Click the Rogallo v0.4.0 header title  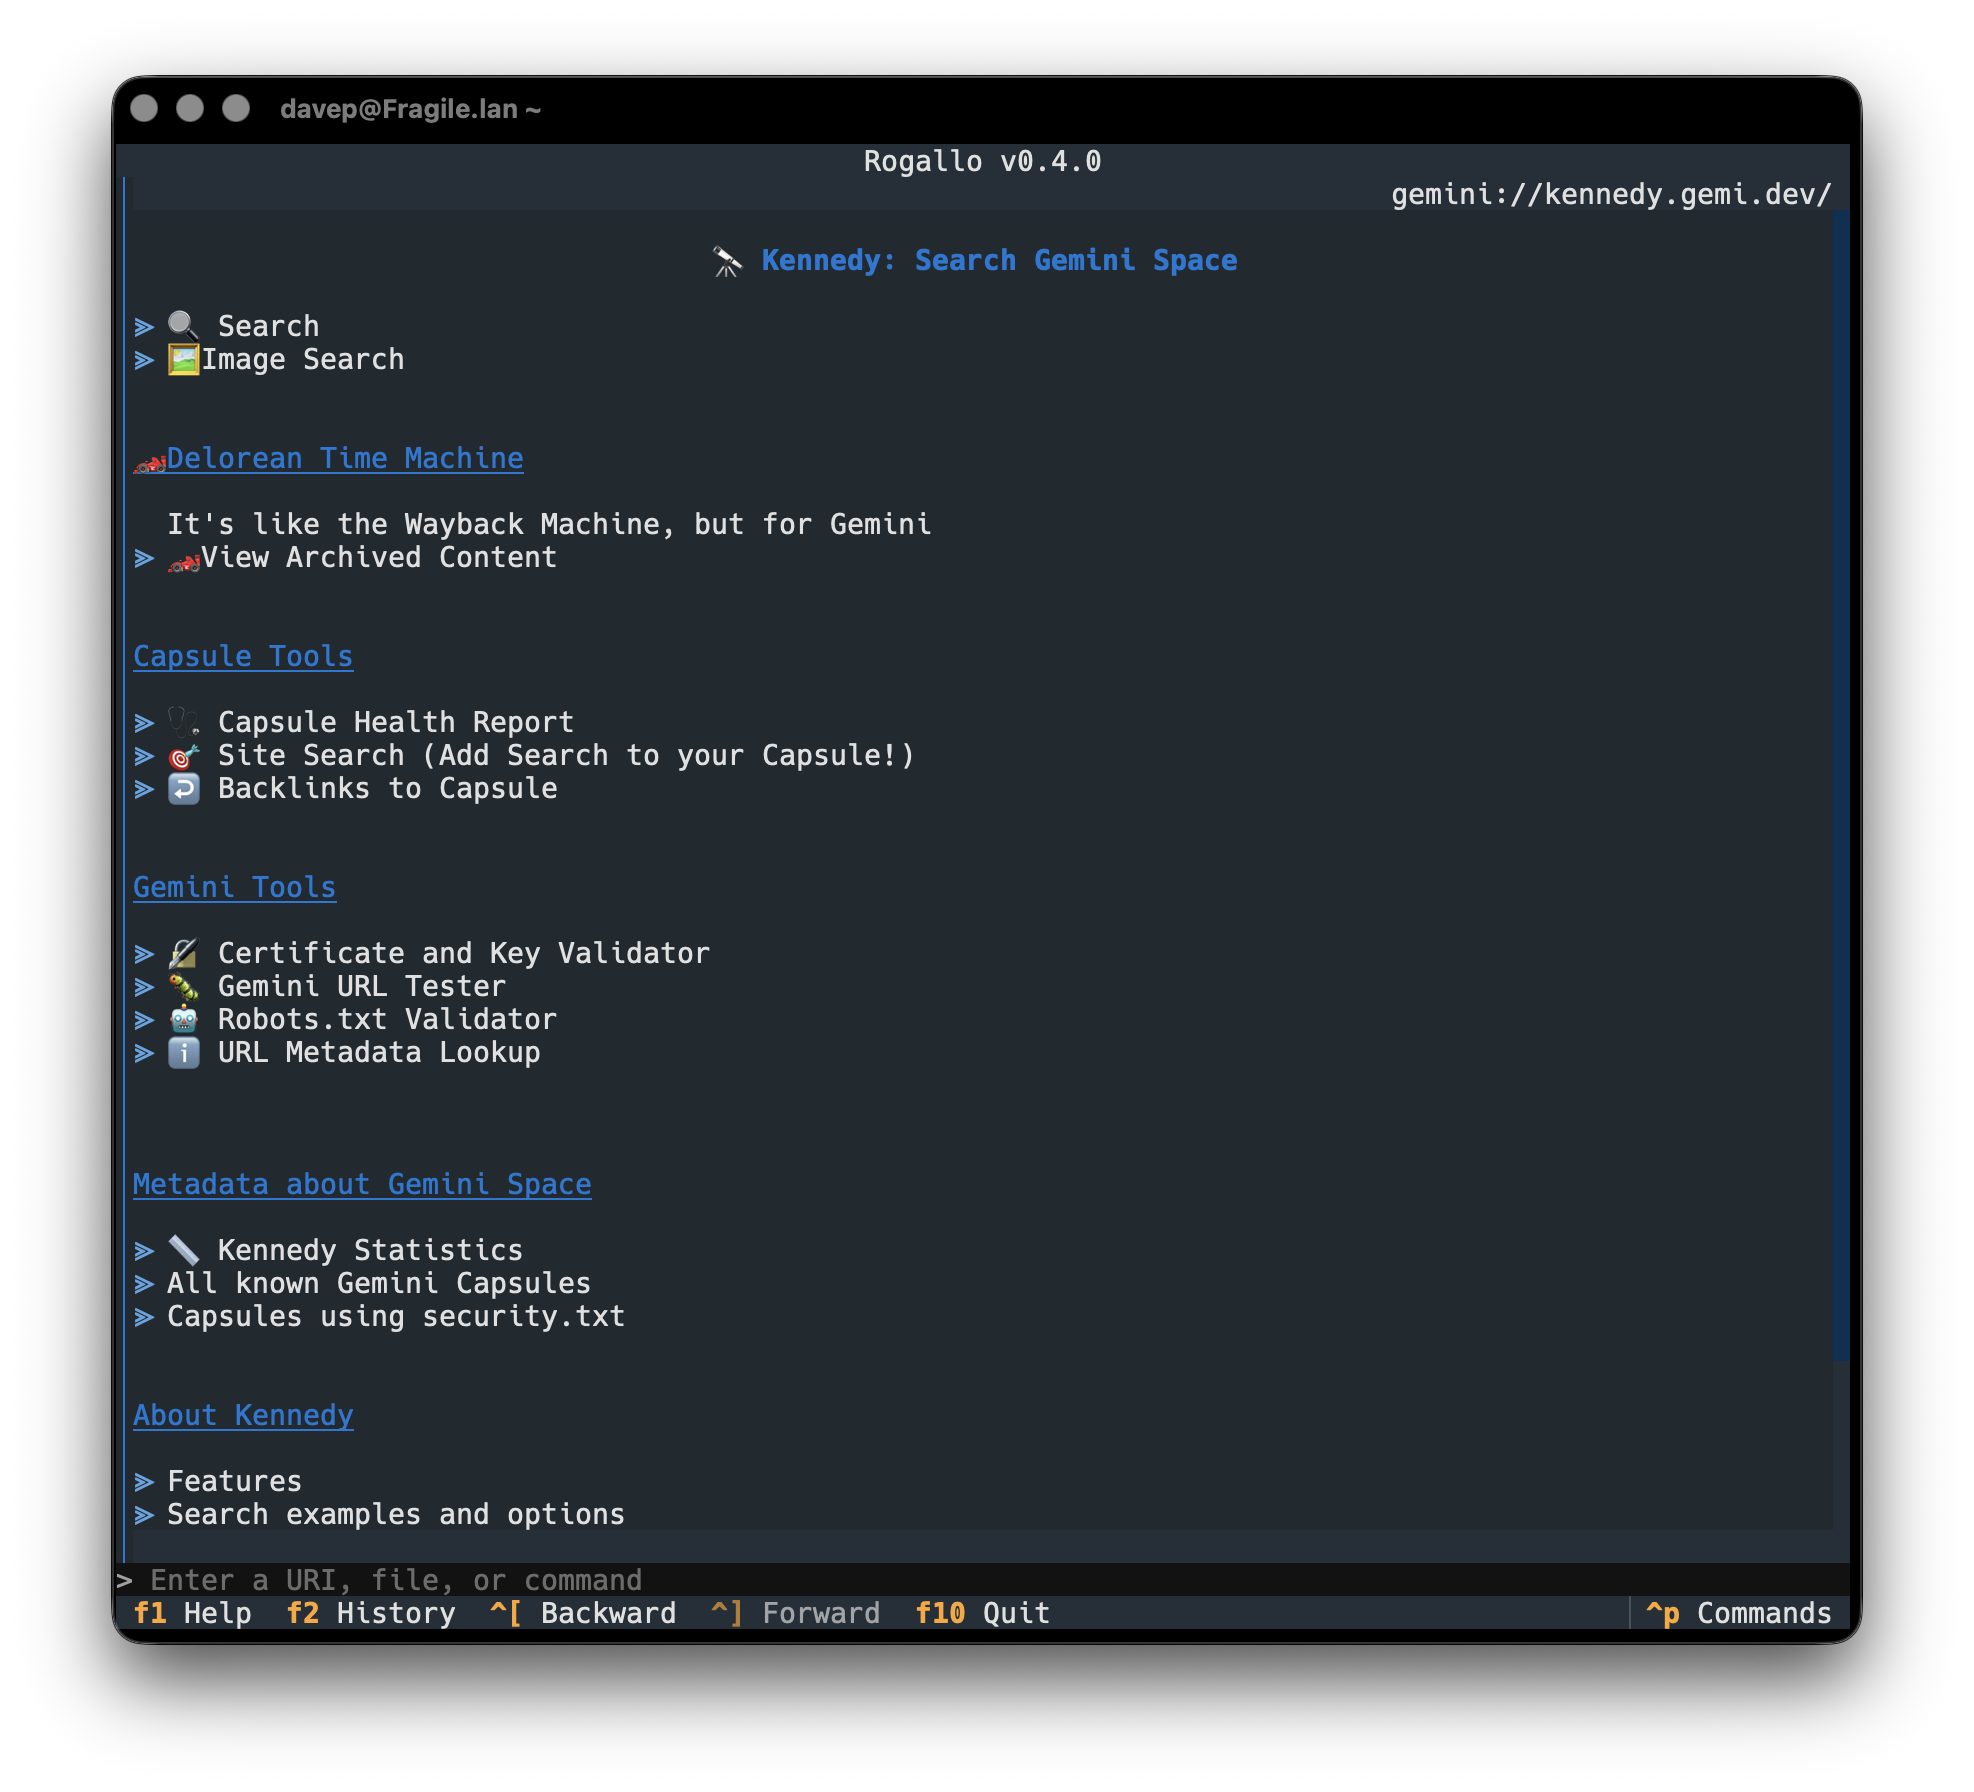tap(982, 161)
